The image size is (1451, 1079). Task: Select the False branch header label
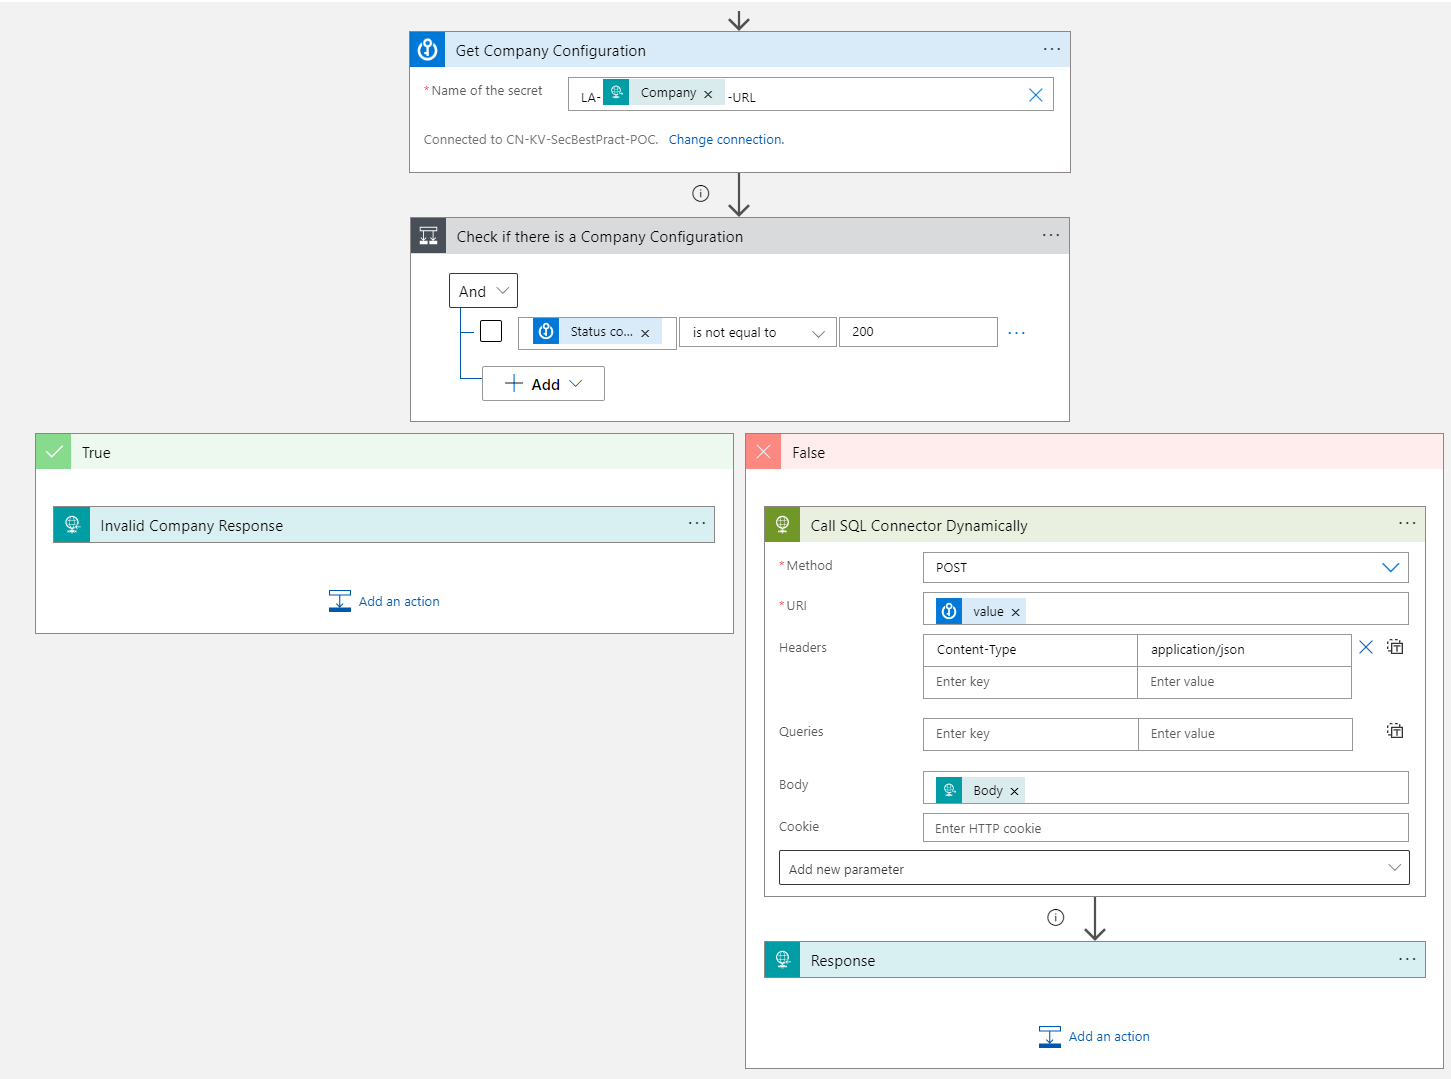[808, 453]
